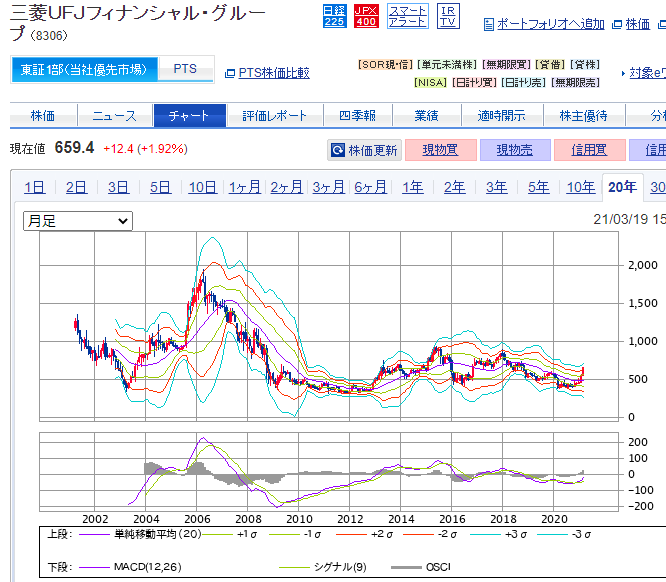
Task: Open the Smart Alert icon
Action: coord(408,16)
